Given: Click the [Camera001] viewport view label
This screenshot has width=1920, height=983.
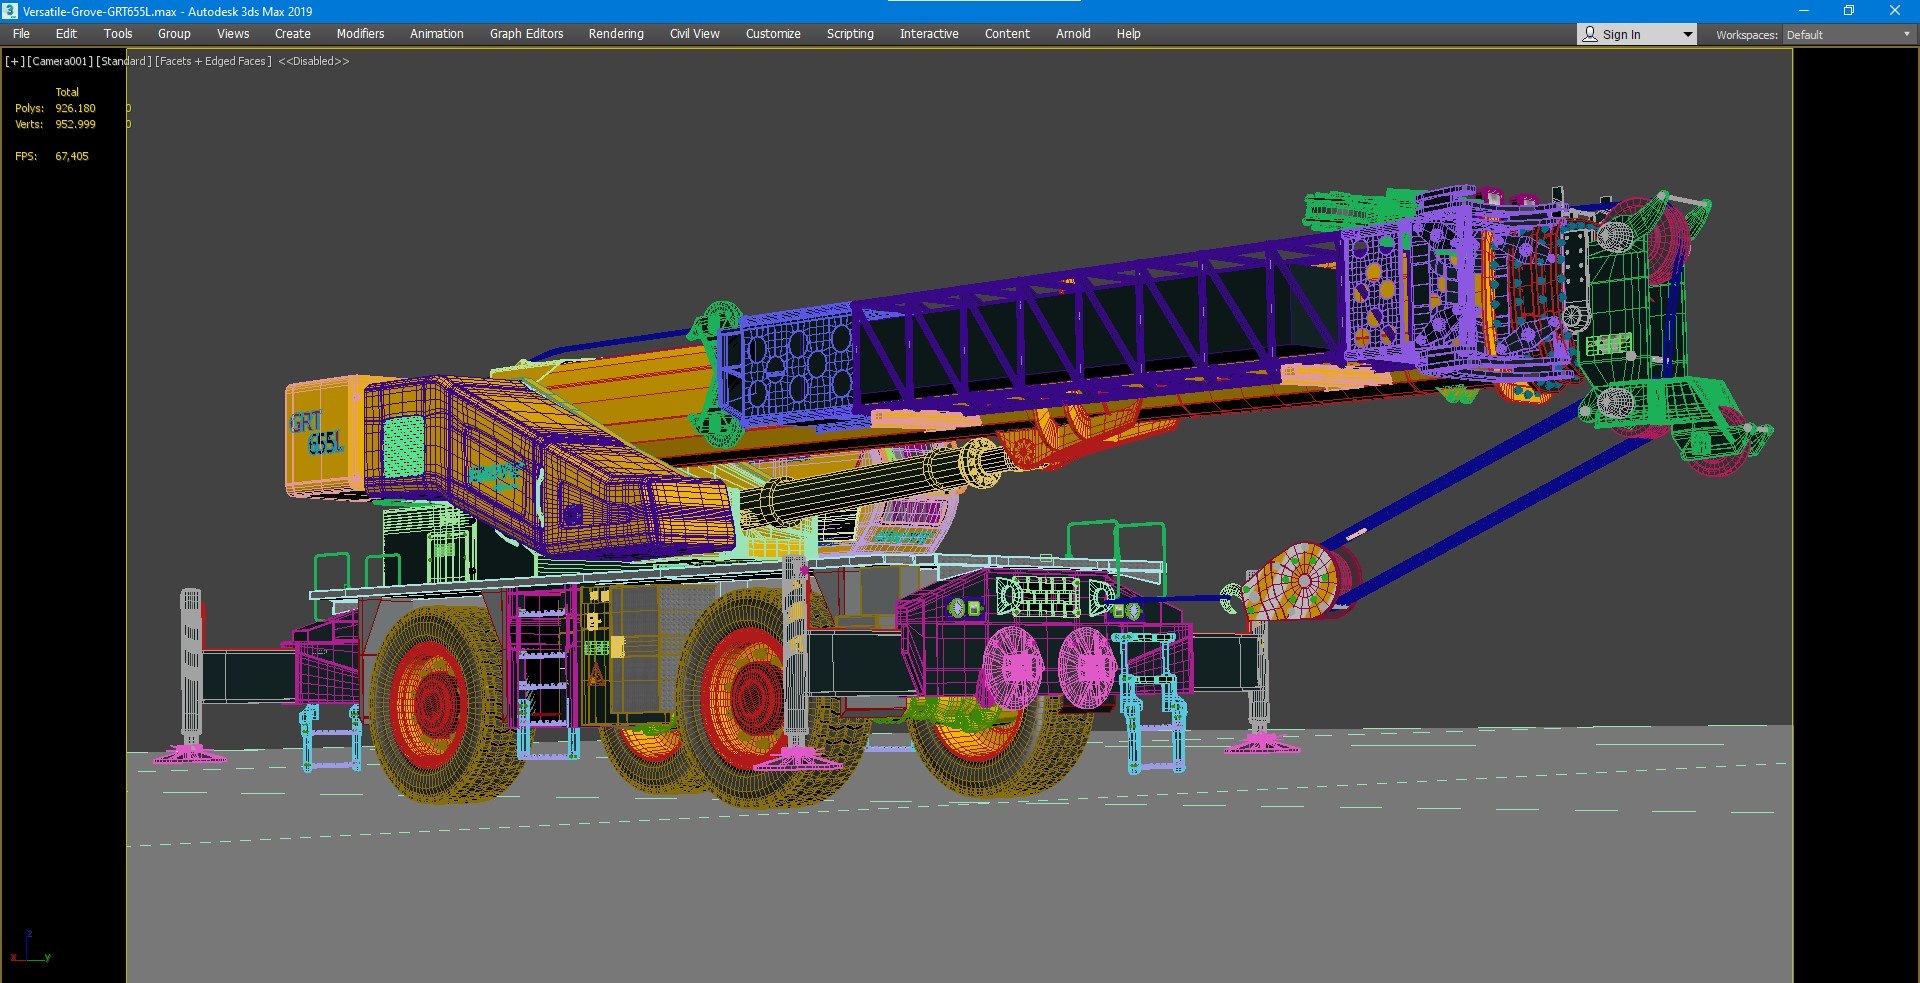Looking at the screenshot, I should pos(60,61).
